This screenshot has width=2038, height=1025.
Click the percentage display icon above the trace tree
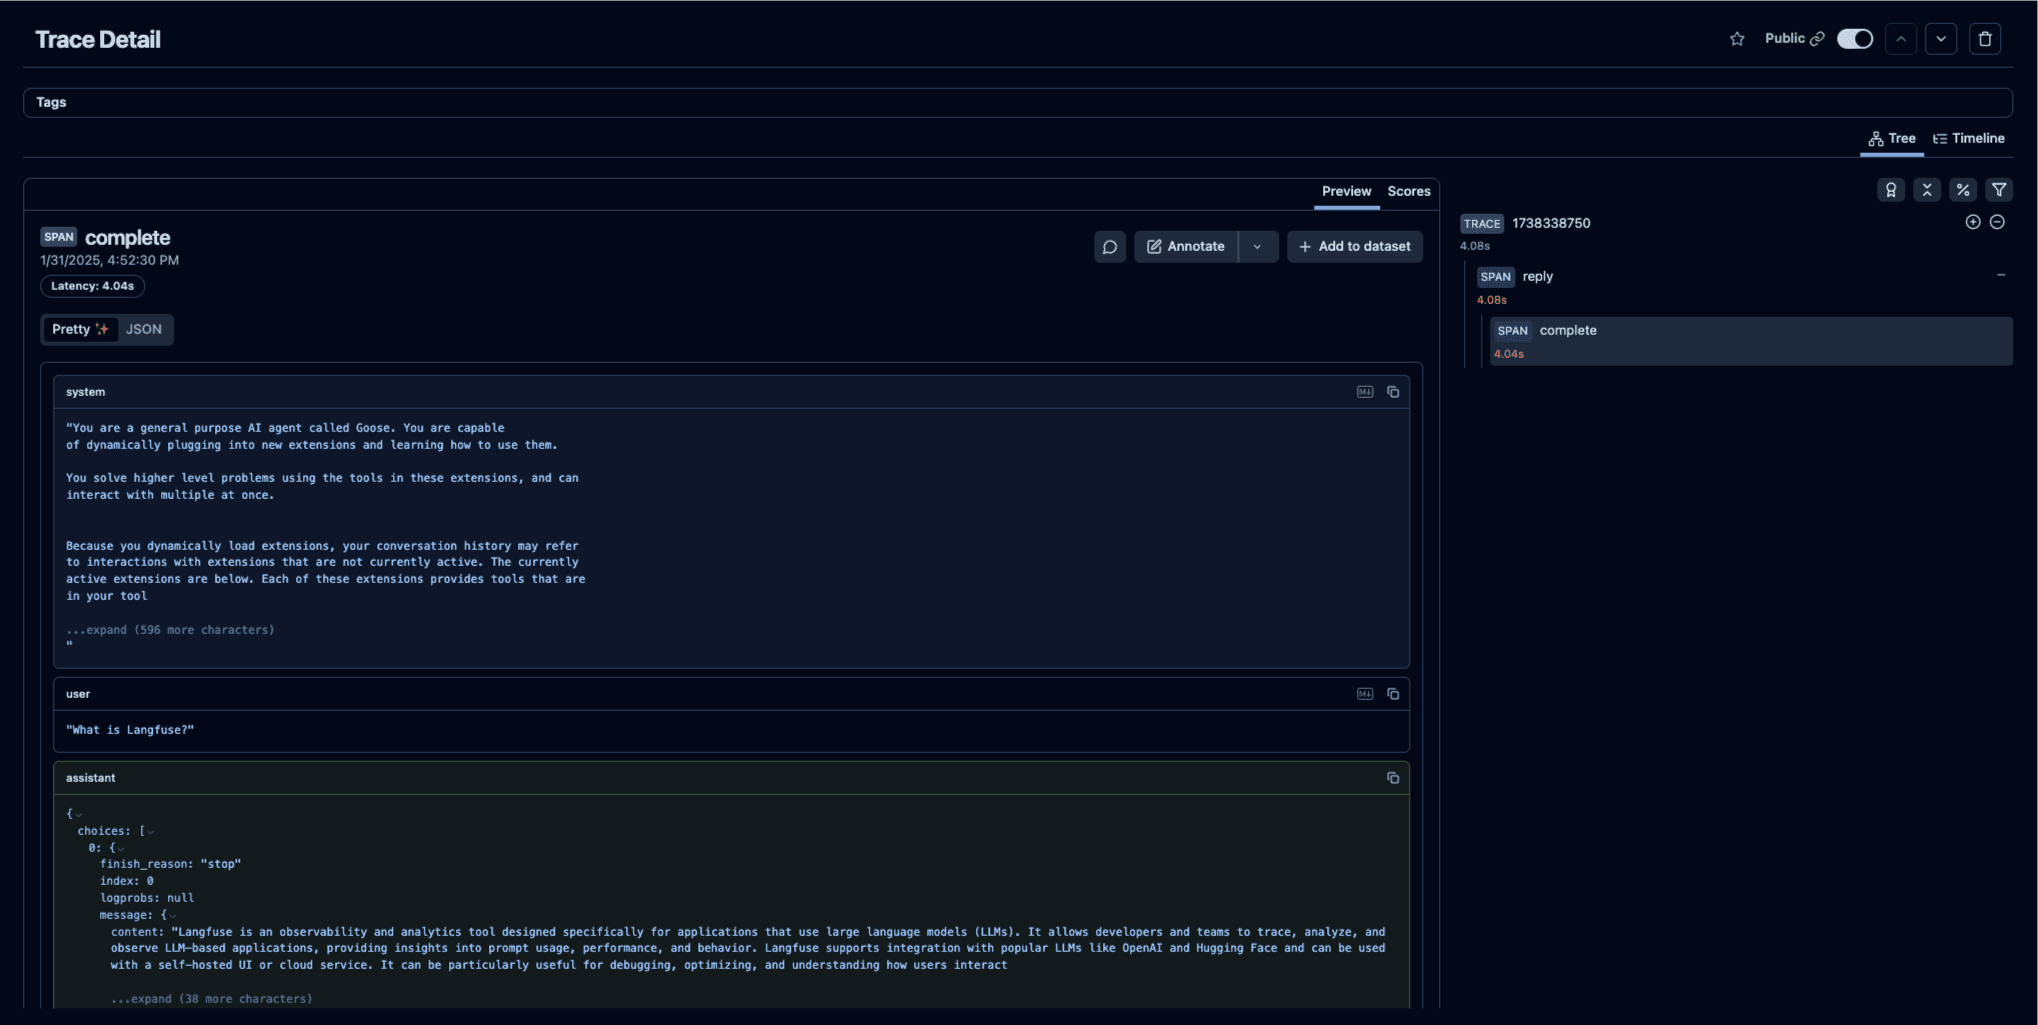click(1962, 189)
